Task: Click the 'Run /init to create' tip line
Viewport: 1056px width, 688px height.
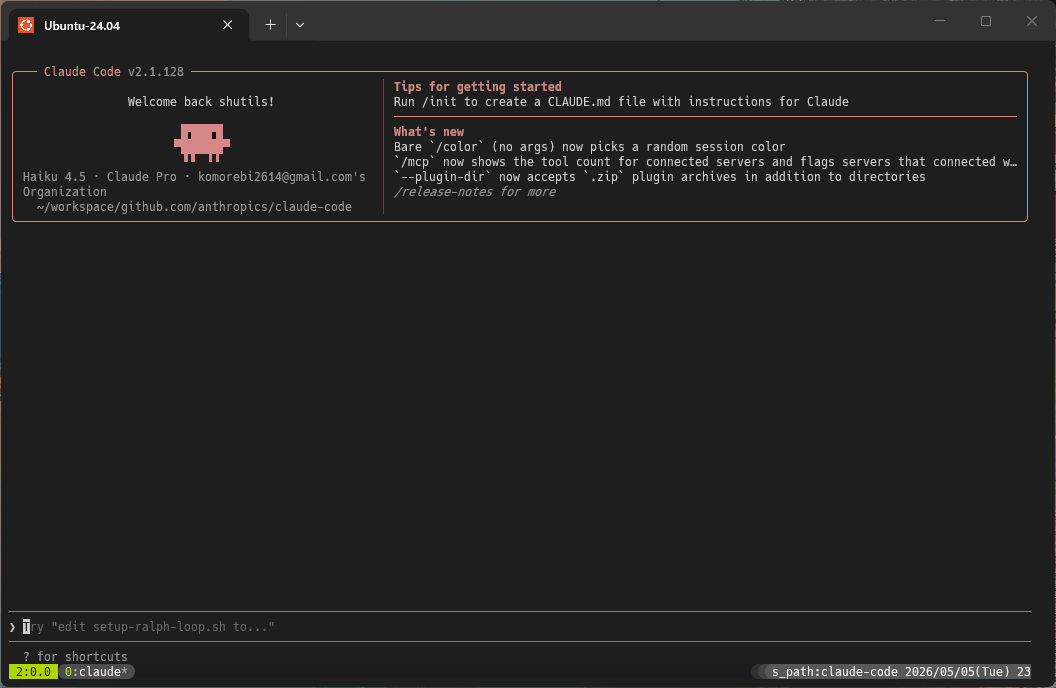Action: click(621, 102)
